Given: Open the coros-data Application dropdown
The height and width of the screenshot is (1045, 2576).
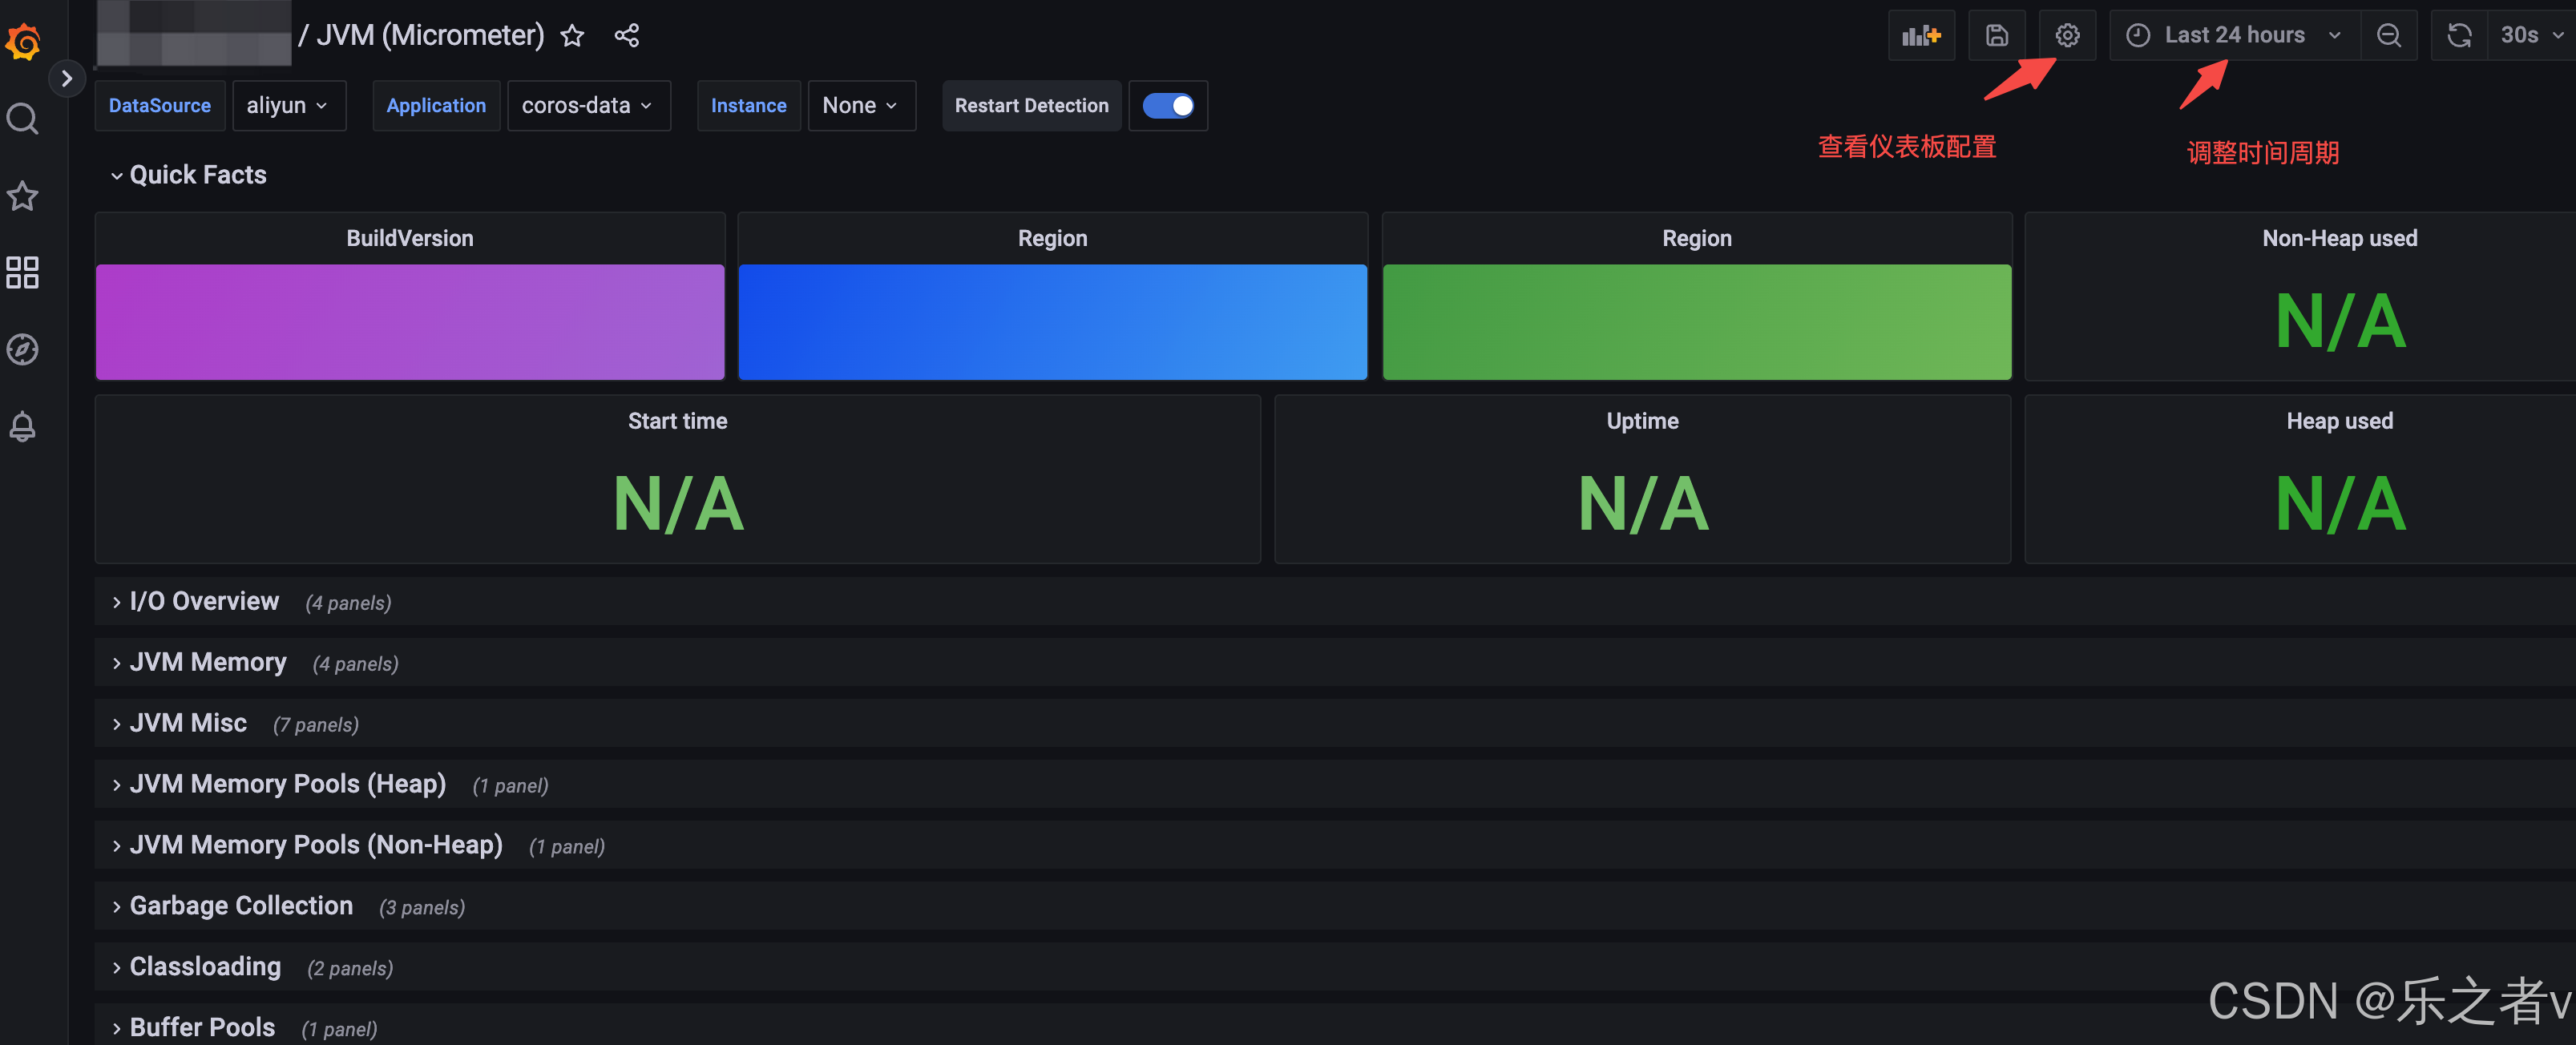Looking at the screenshot, I should (588, 106).
